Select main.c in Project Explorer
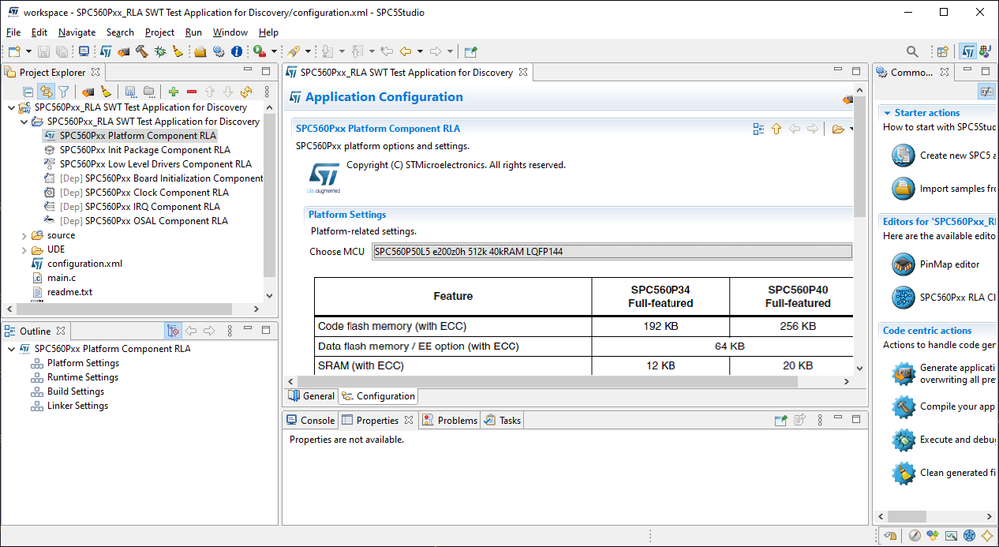999x547 pixels. pos(61,278)
